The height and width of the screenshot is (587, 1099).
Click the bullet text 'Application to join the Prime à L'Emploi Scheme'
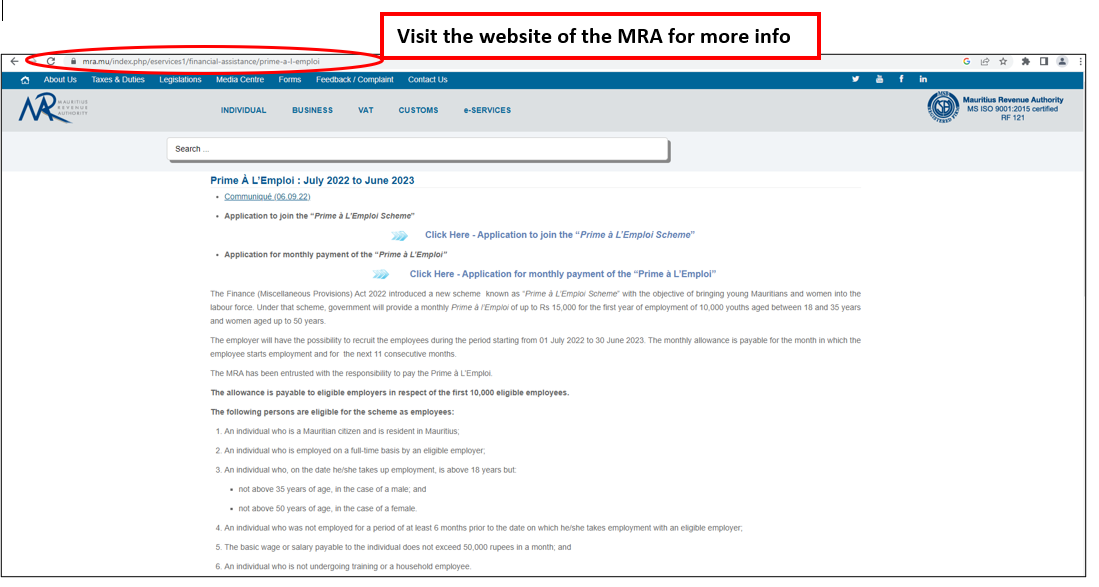319,216
